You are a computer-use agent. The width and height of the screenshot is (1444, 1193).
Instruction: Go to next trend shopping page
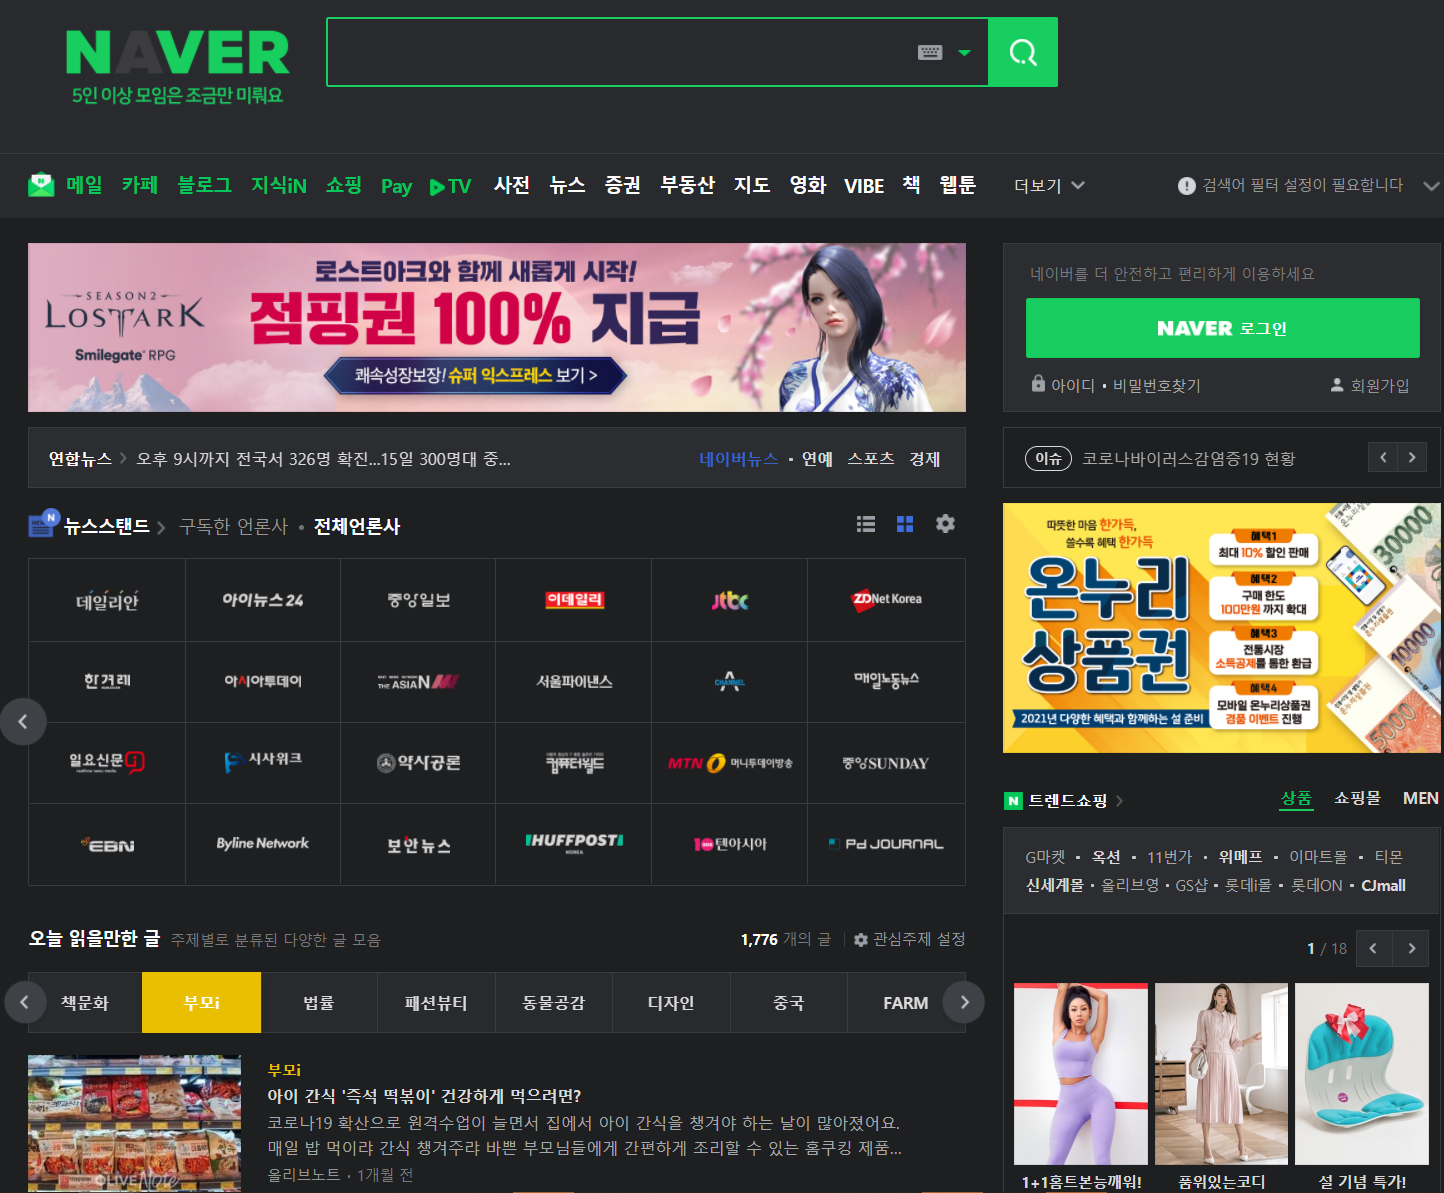tap(1411, 948)
